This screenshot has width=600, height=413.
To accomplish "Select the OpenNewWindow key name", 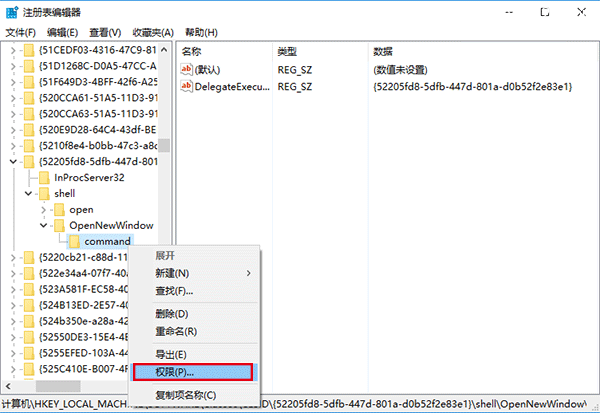I will tap(111, 225).
